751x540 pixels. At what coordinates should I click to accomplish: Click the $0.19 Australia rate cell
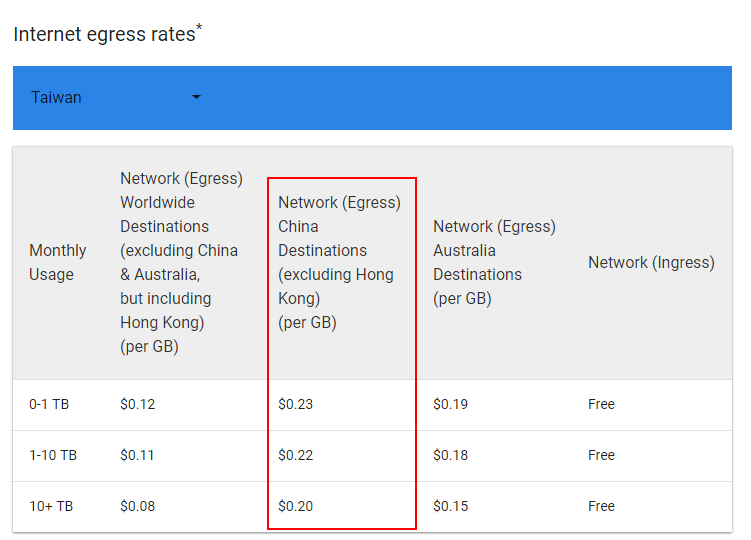click(x=450, y=404)
